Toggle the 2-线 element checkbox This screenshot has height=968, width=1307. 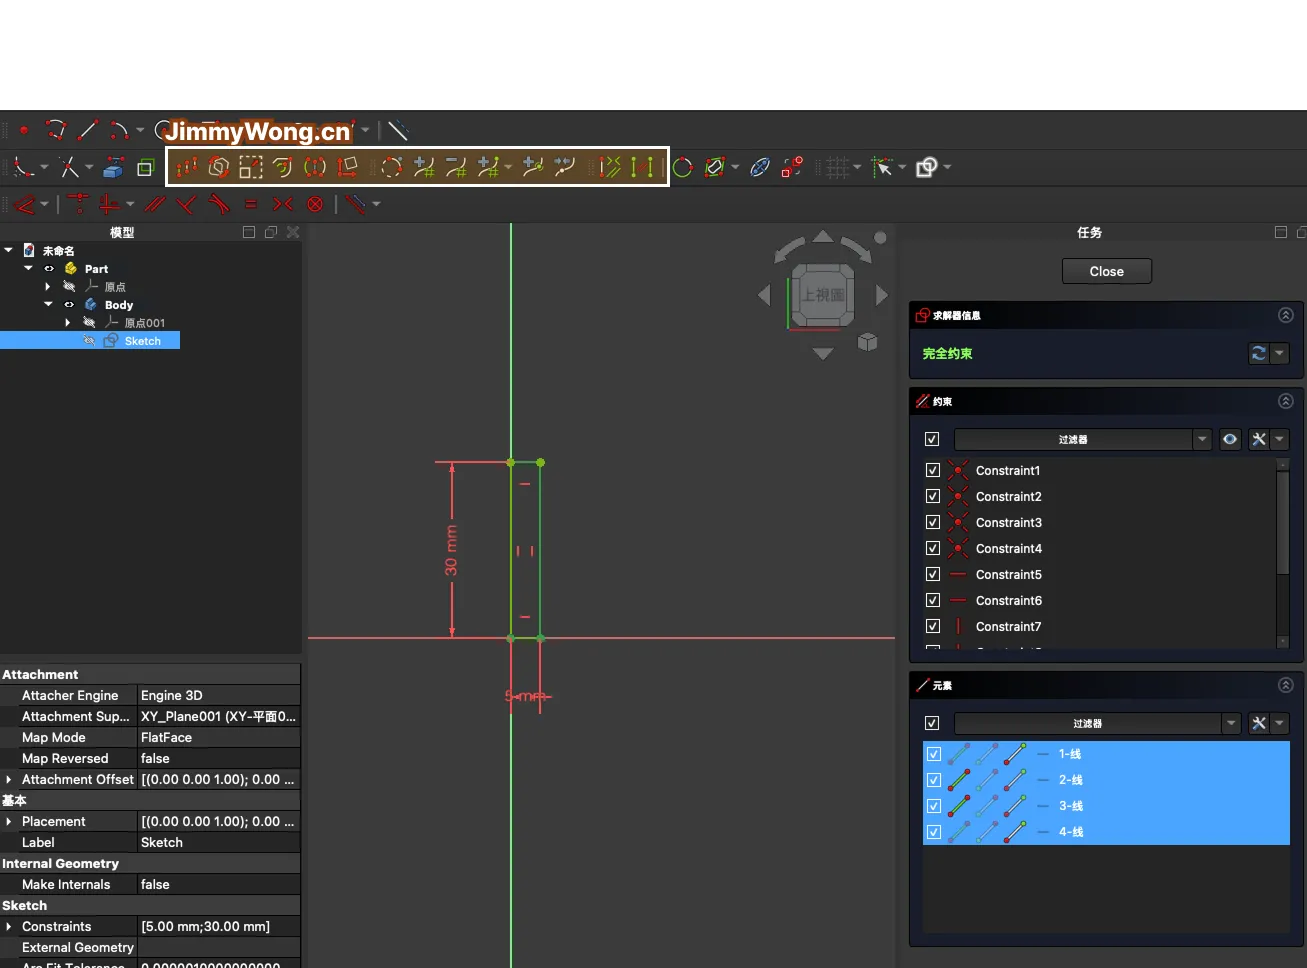click(x=934, y=780)
